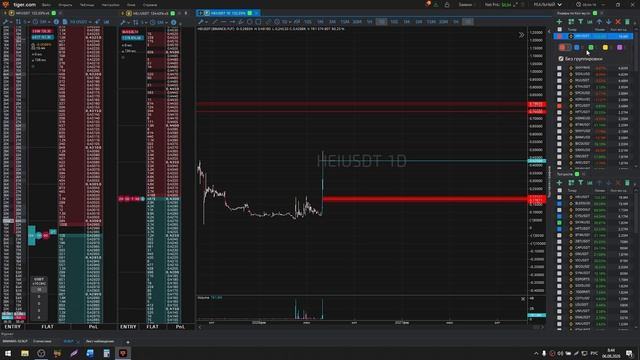
Task: Show hidden tray icons chevron
Action: pos(536,353)
